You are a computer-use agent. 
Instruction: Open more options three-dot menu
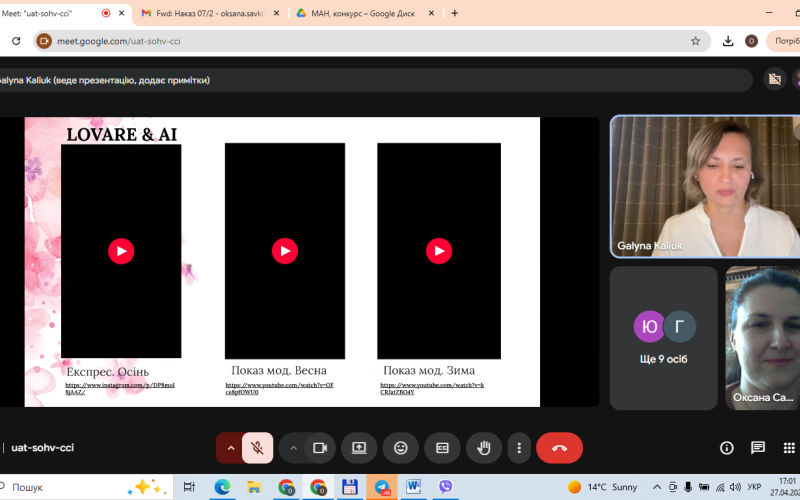519,448
